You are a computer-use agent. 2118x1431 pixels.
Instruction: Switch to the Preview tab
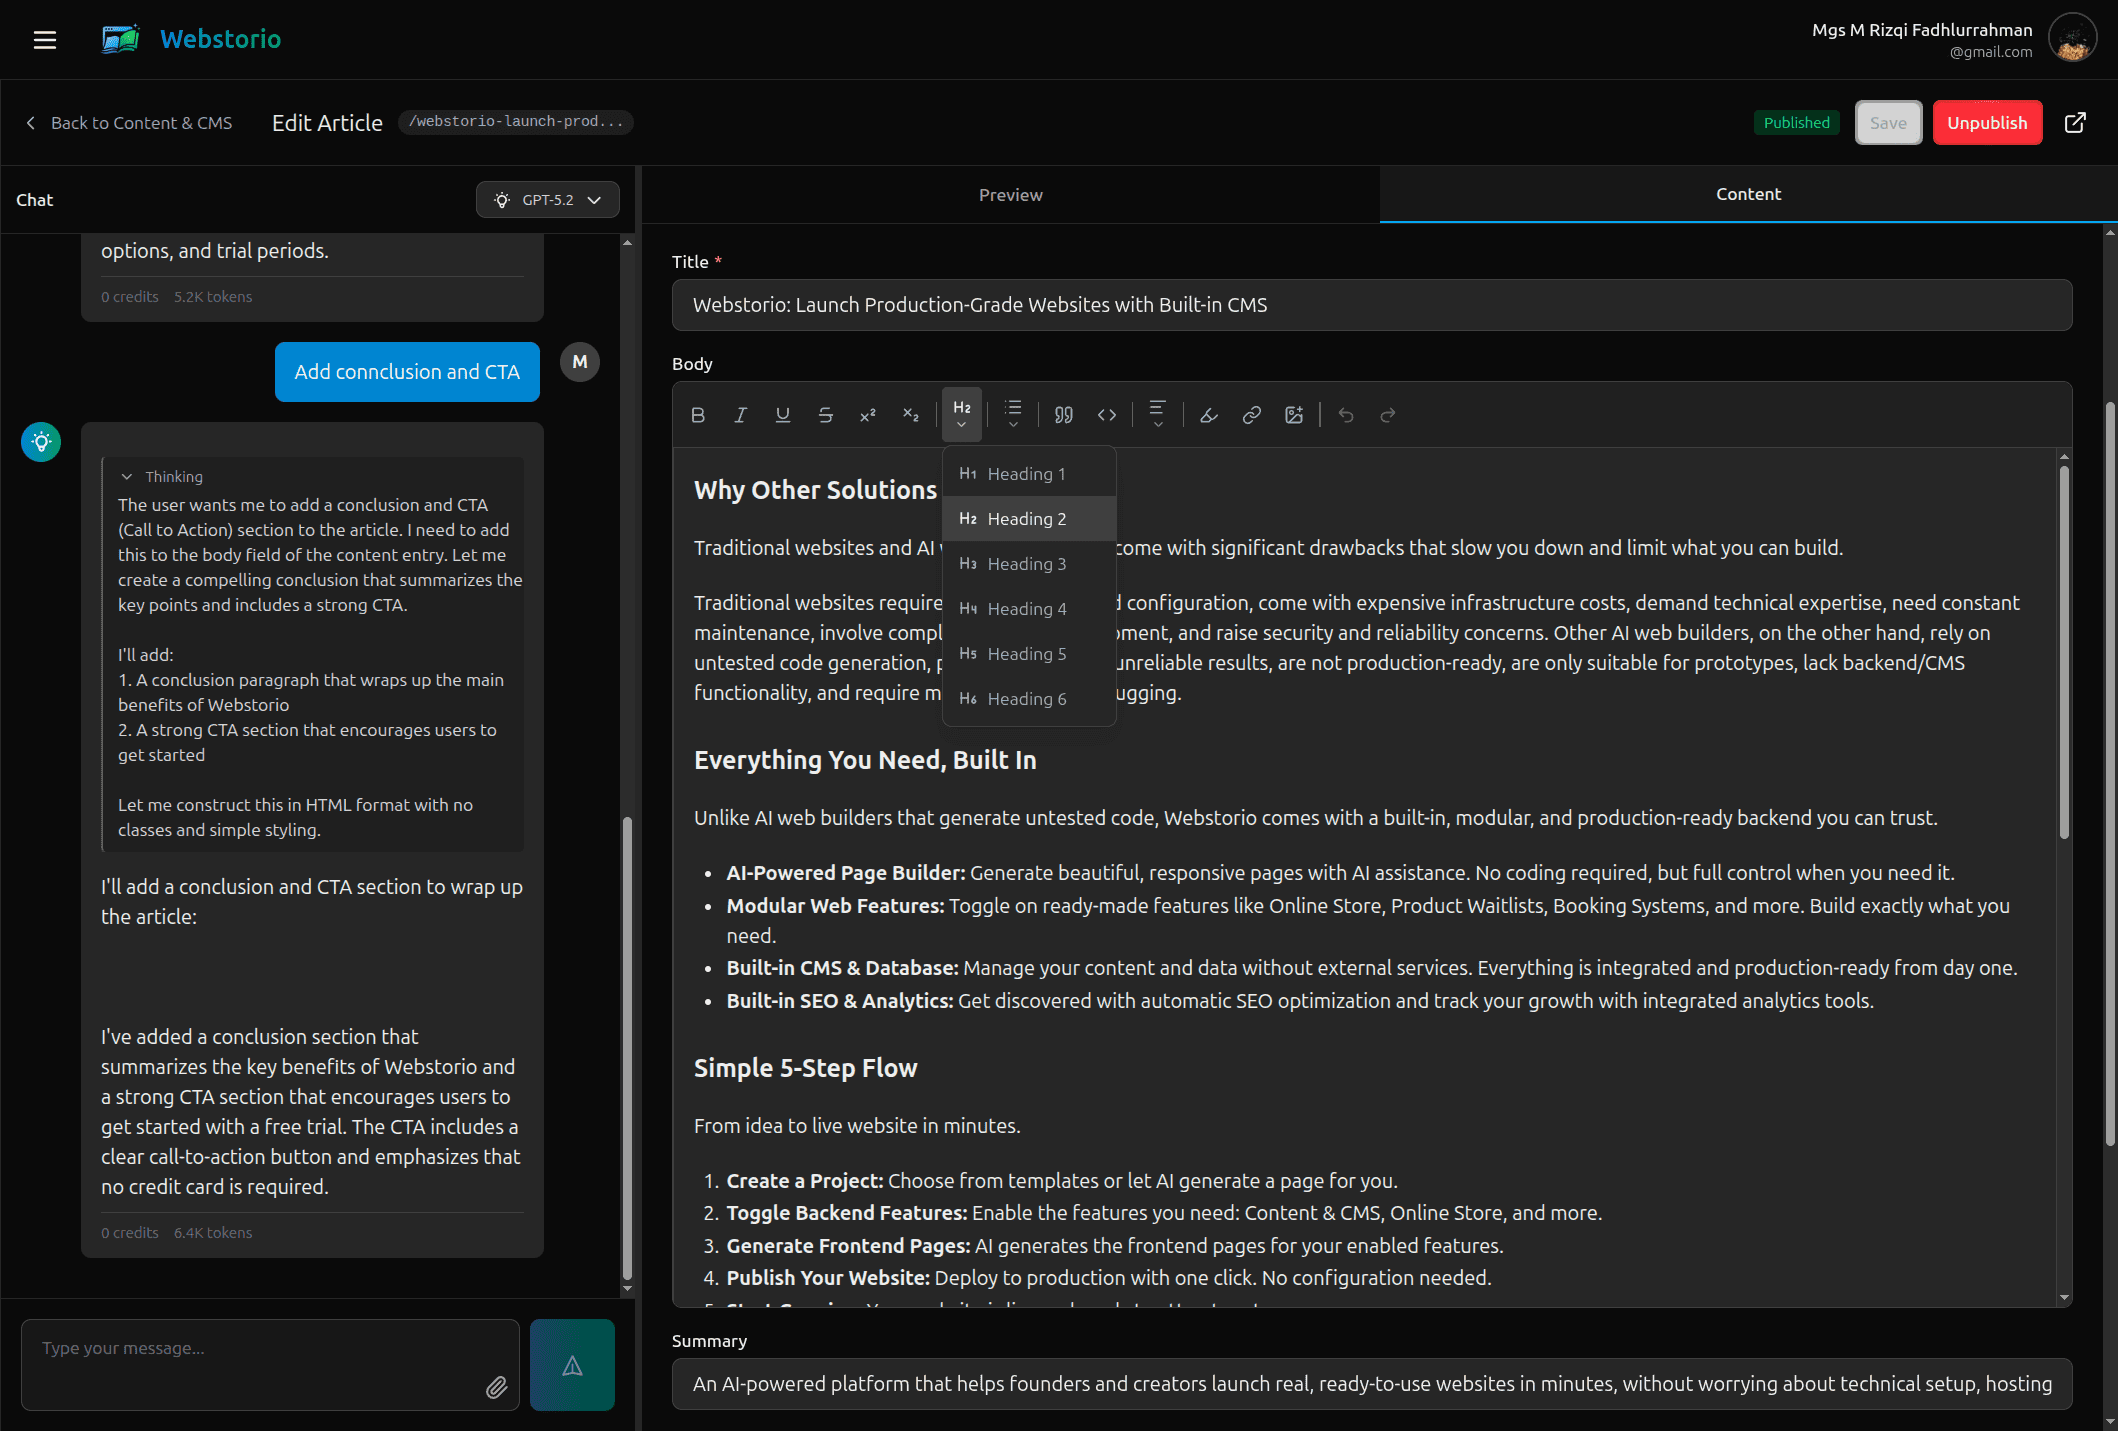(x=1010, y=195)
